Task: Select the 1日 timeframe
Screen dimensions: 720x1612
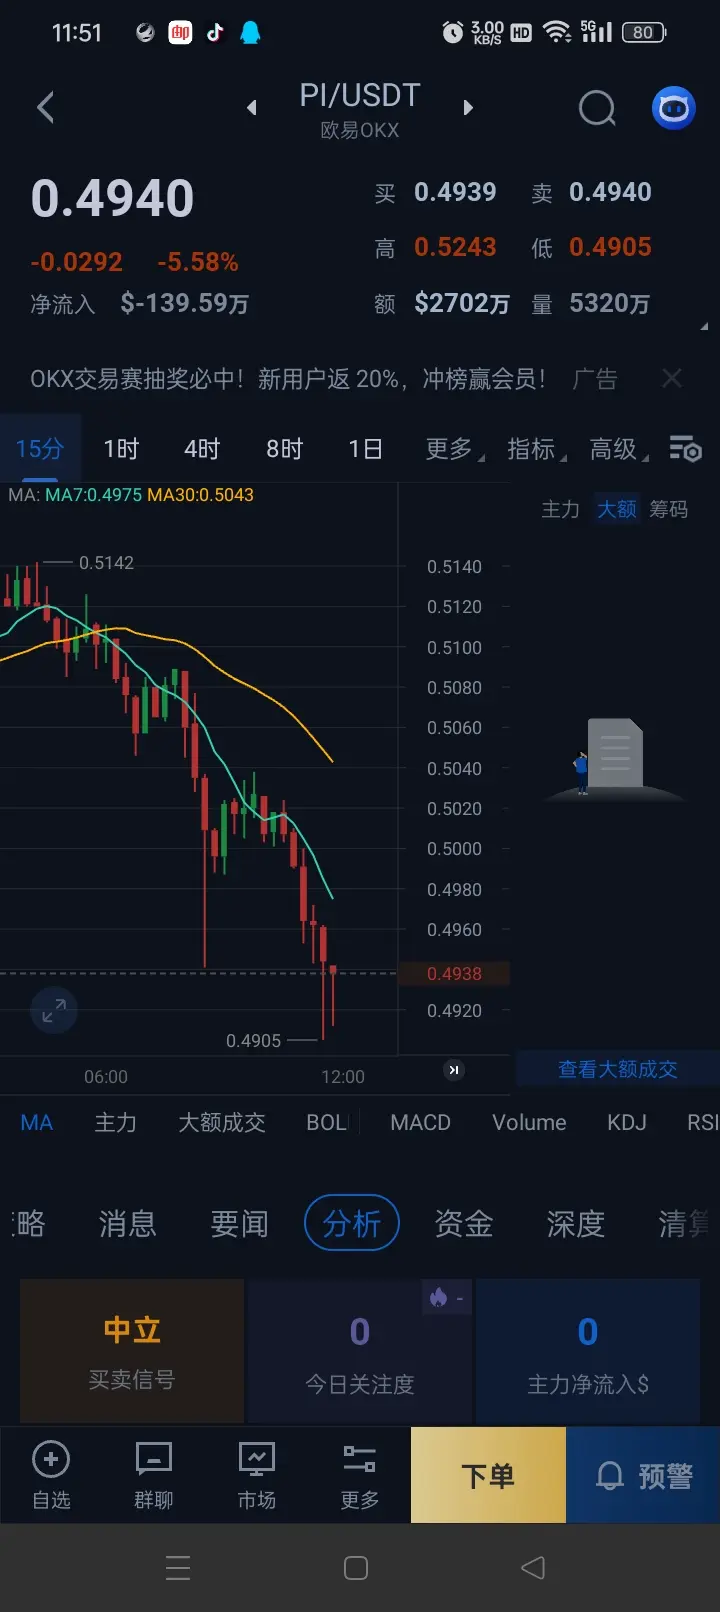Action: point(365,449)
